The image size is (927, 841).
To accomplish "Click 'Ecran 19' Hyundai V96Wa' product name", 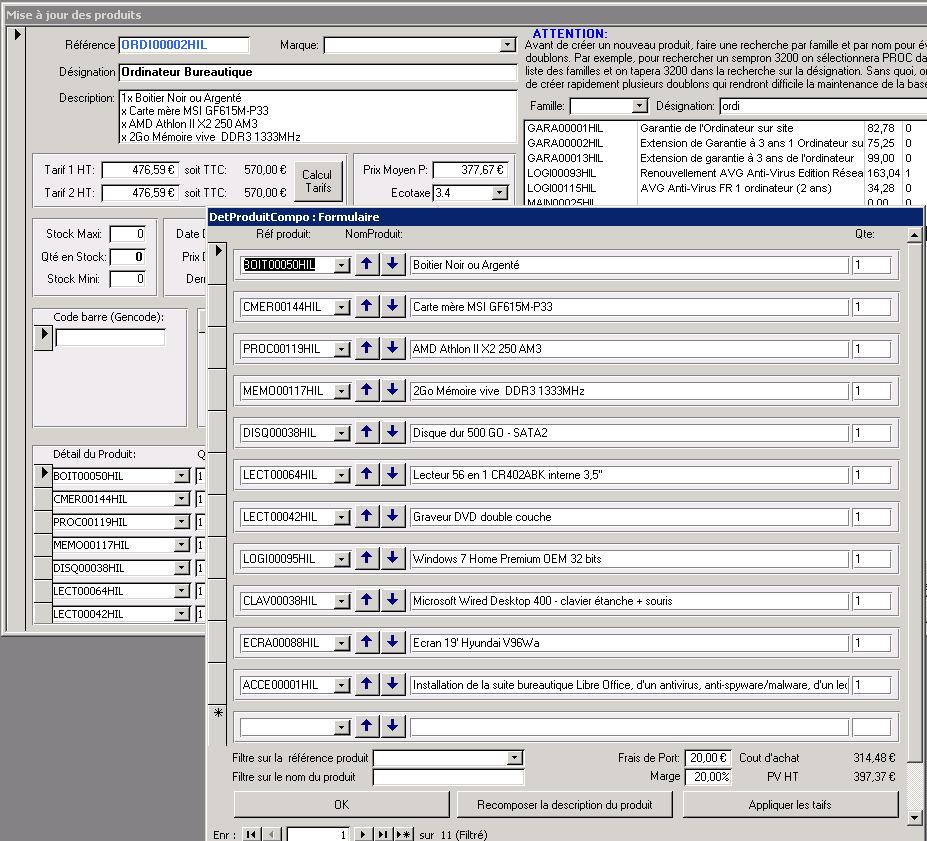I will pyautogui.click(x=476, y=642).
